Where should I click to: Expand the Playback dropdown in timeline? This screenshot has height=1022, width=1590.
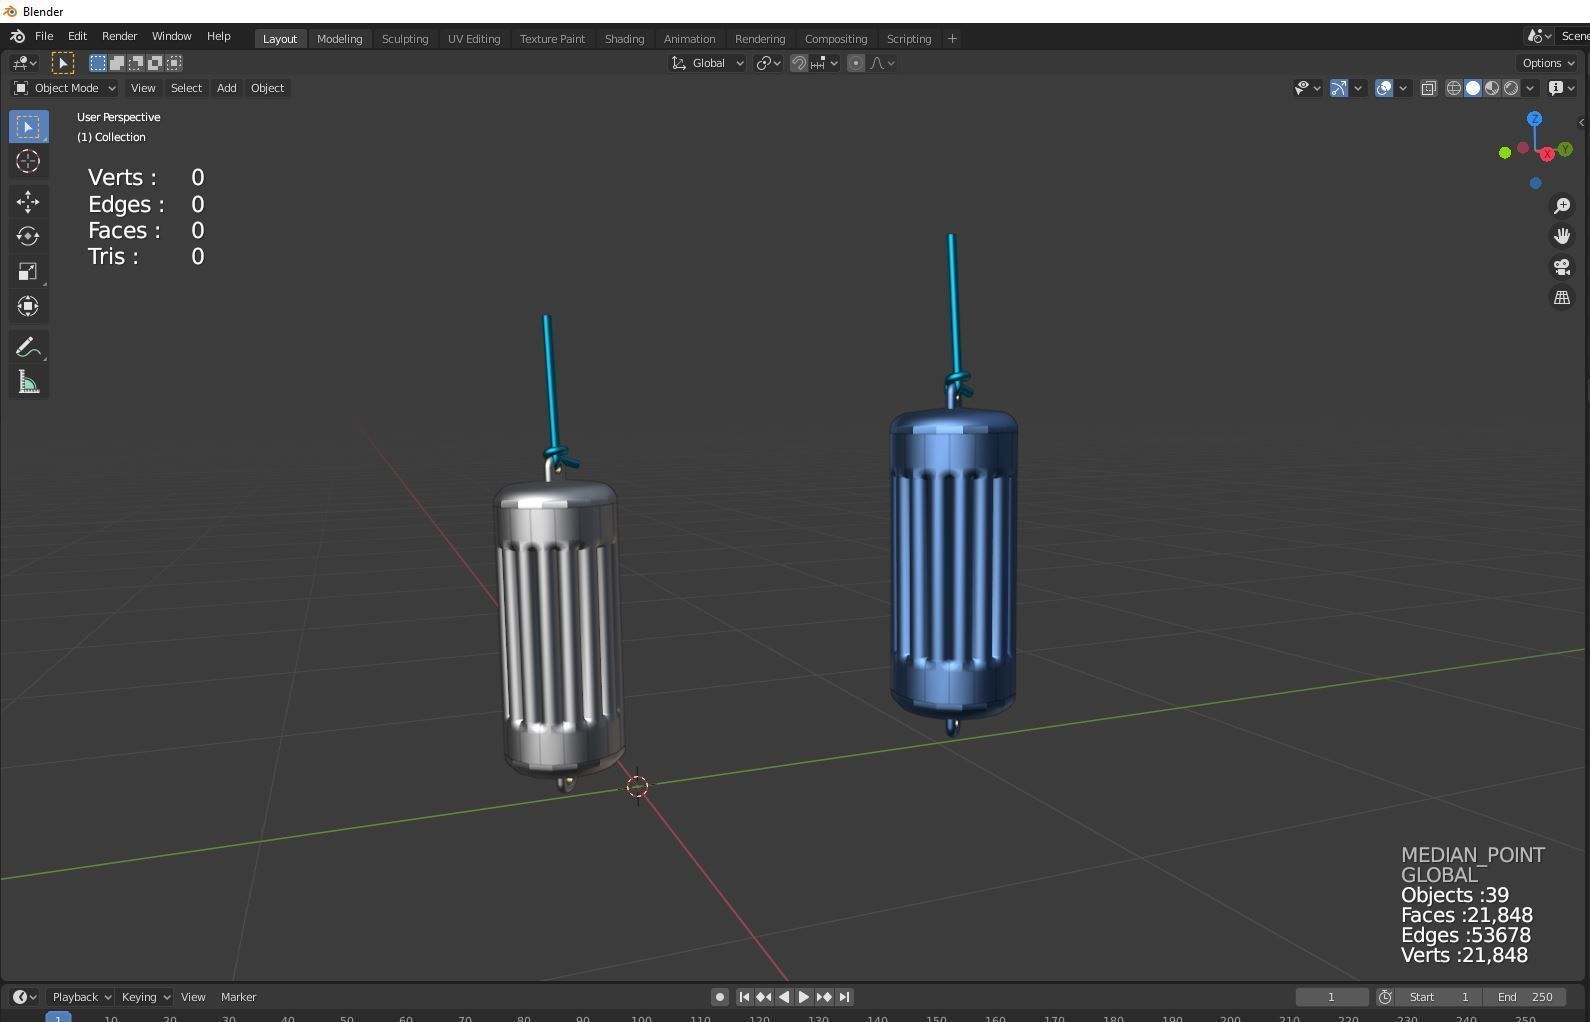pyautogui.click(x=81, y=997)
